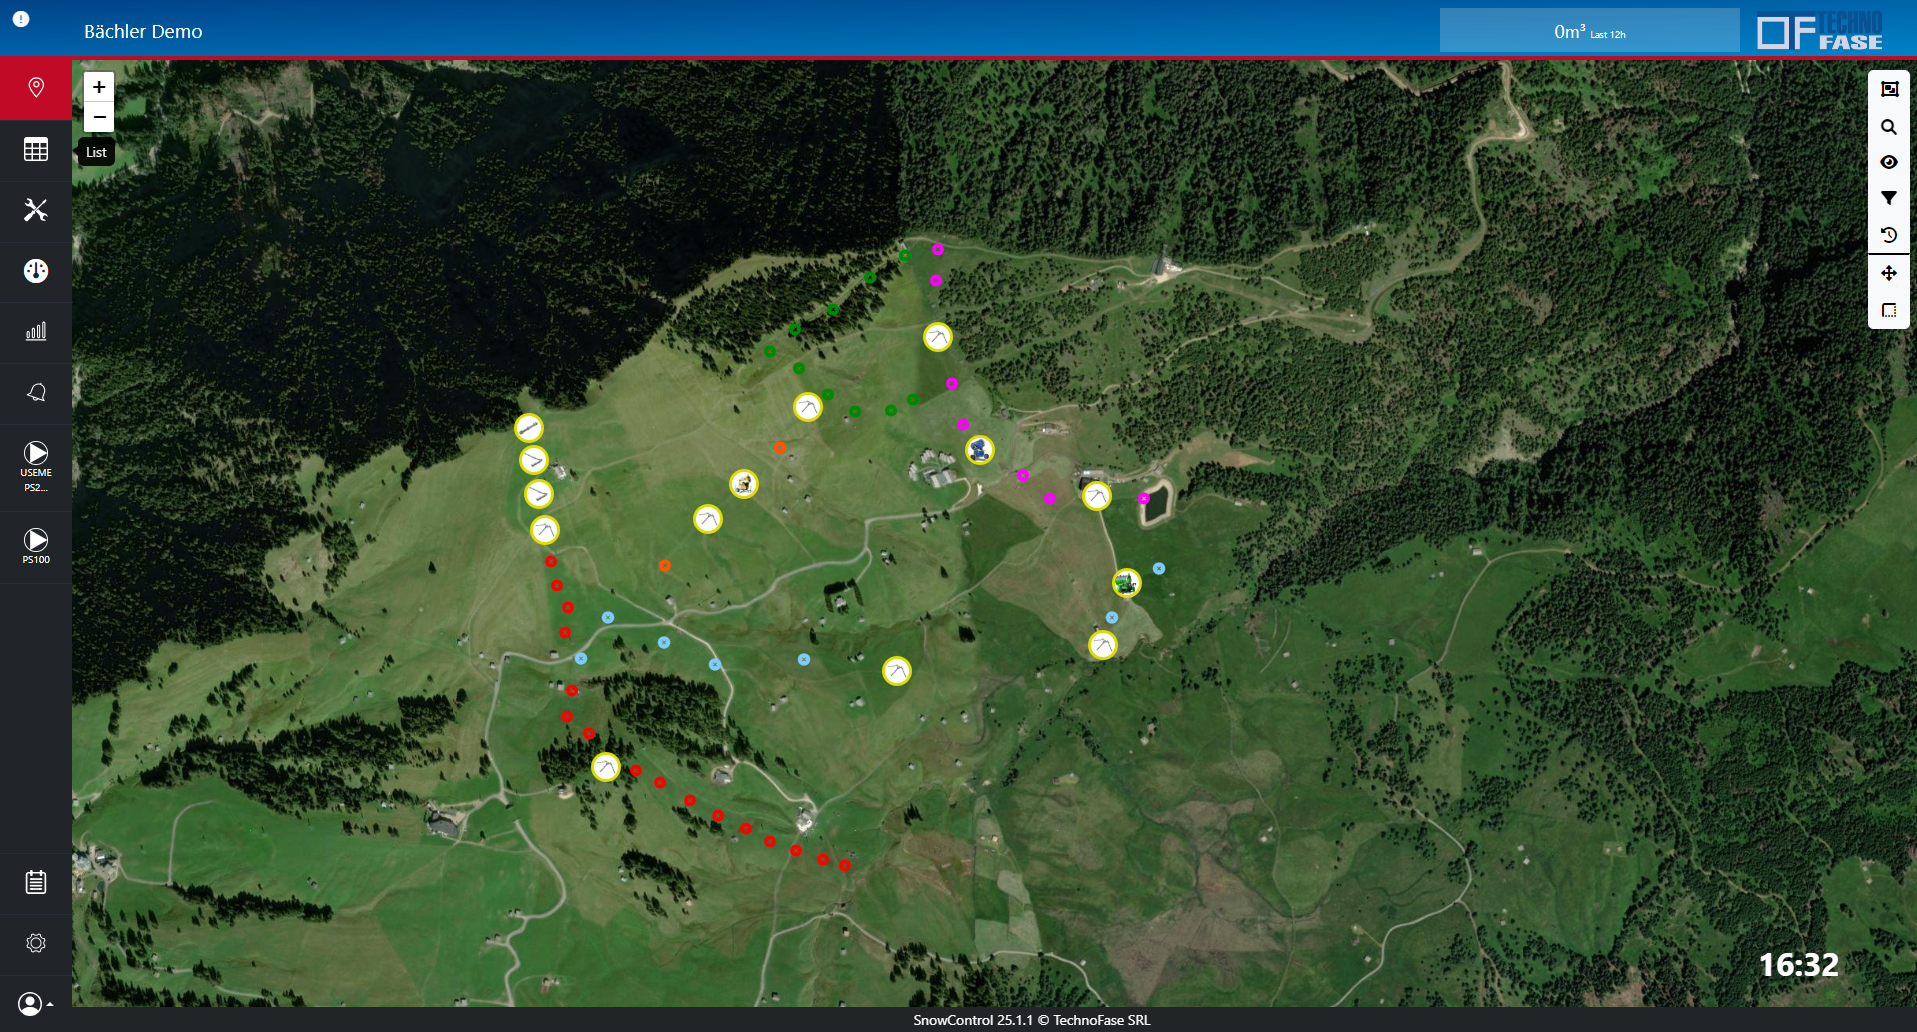The height and width of the screenshot is (1032, 1917).
Task: Open the gauge dashboard in sidebar
Action: click(x=36, y=271)
